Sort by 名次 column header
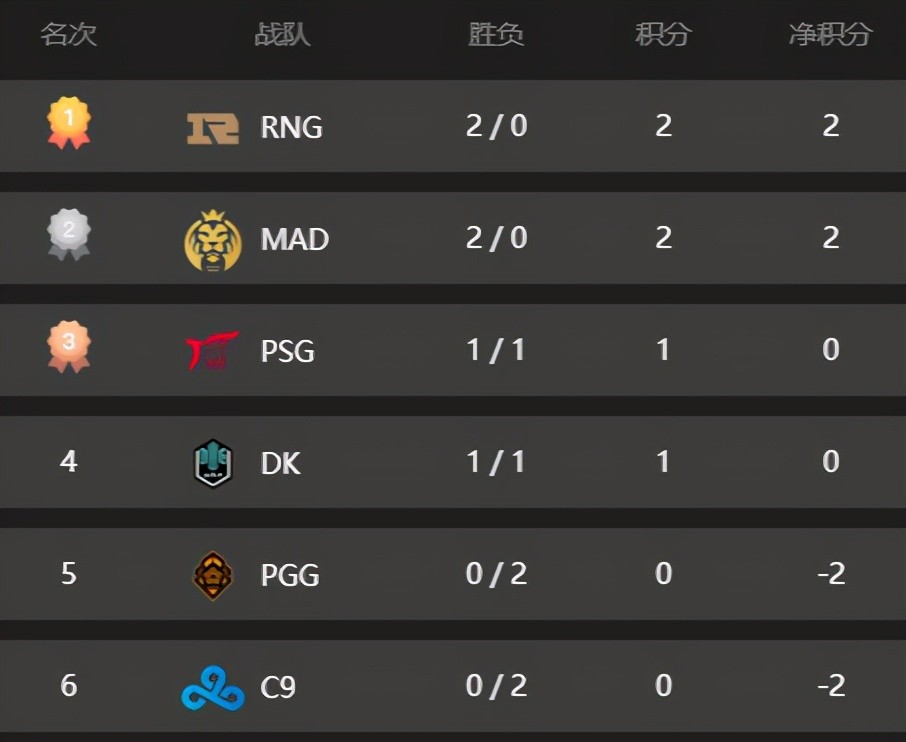The image size is (906, 742). point(69,35)
